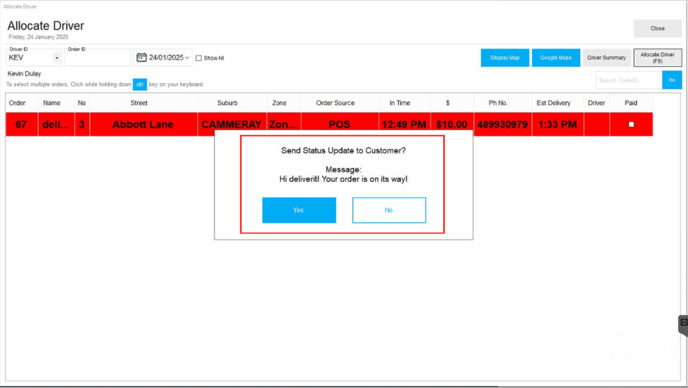The width and height of the screenshot is (688, 388).
Task: Click the Friday, 24 January 2025 date label
Action: [x=39, y=37]
